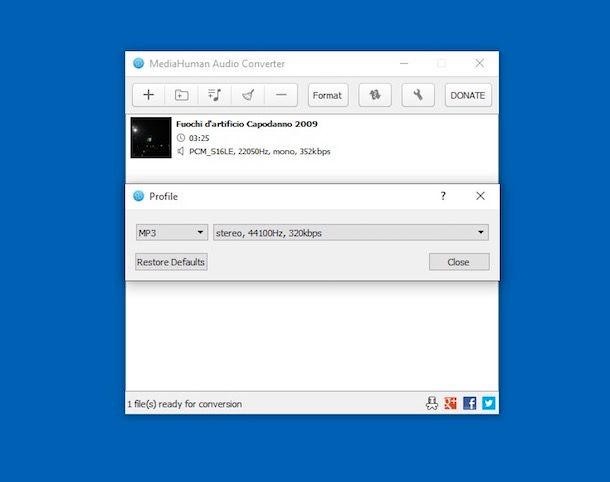This screenshot has height=482, width=610.
Task: Start conversion with the arrows icon
Action: coord(375,95)
